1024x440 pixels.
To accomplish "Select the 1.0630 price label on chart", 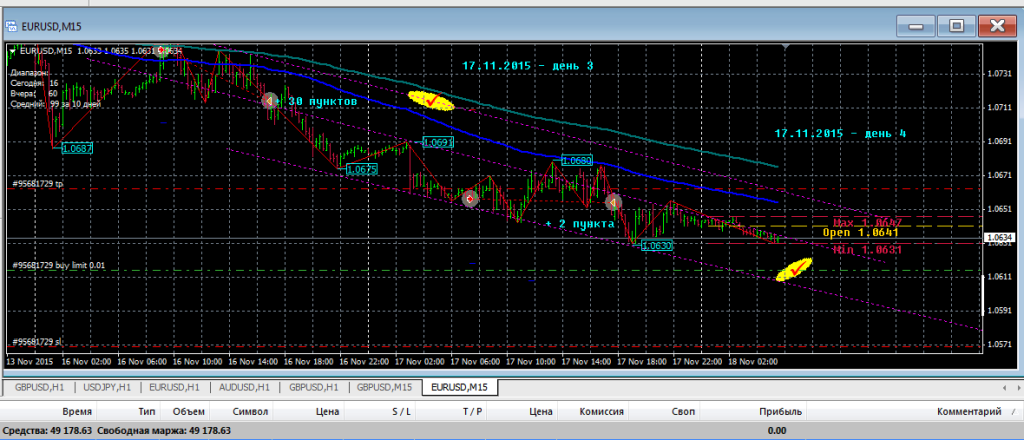I will 657,246.
